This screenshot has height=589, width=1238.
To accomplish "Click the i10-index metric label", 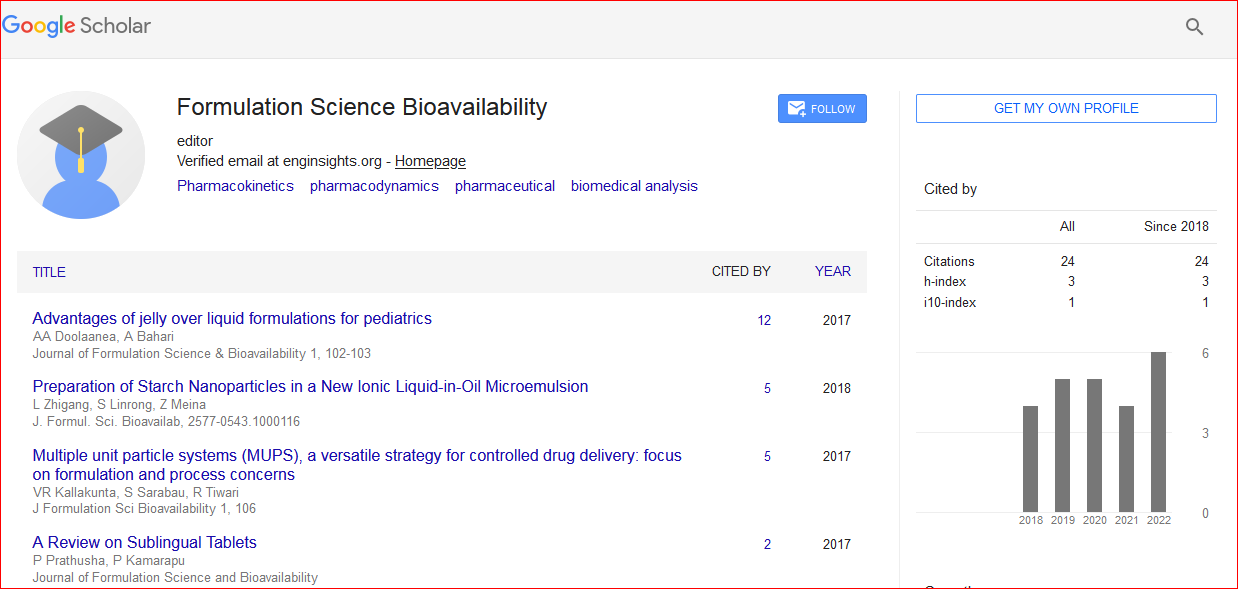I will click(949, 303).
